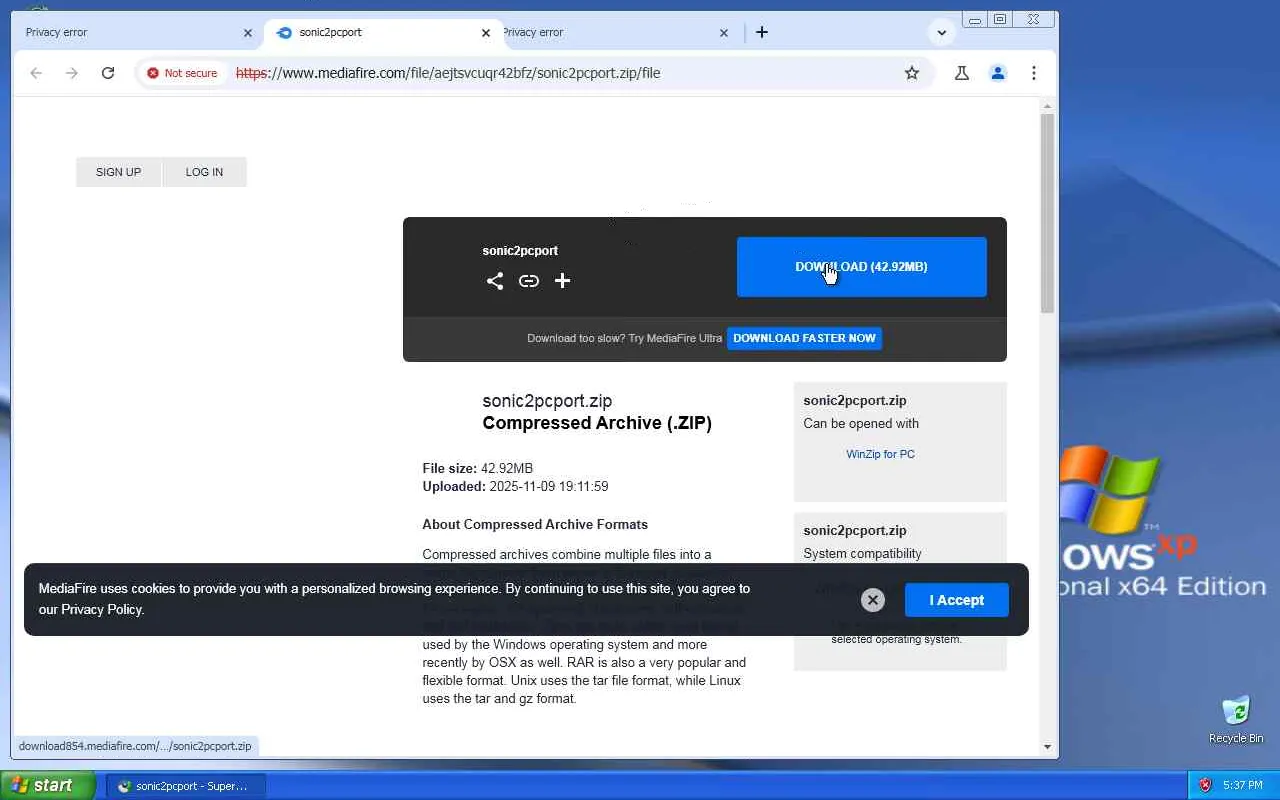
Task: Click the system clock showing 5:37 PM
Action: click(1243, 786)
